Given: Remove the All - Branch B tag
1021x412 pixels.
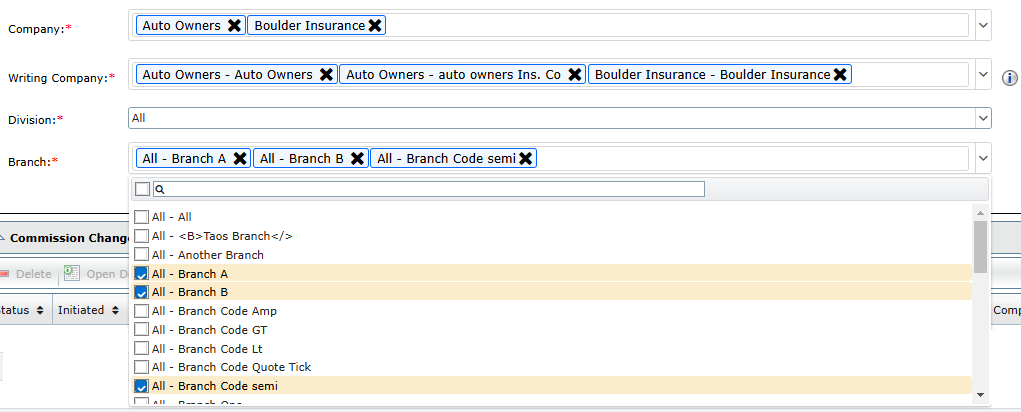Looking at the screenshot, I should 357,158.
